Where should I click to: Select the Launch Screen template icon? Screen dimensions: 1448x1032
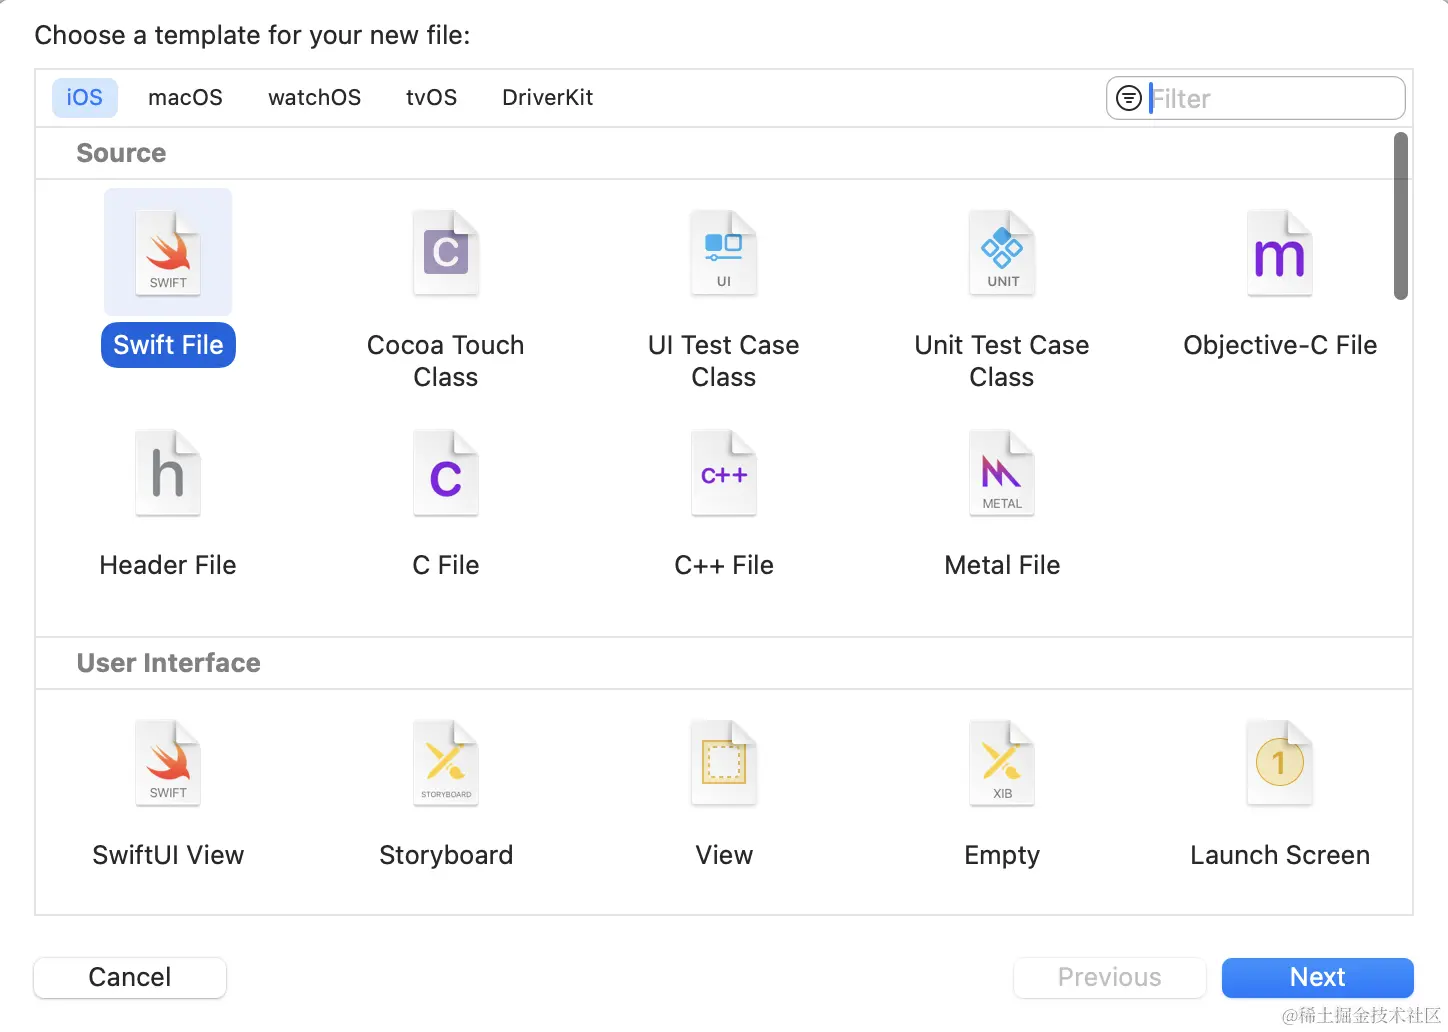tap(1280, 763)
